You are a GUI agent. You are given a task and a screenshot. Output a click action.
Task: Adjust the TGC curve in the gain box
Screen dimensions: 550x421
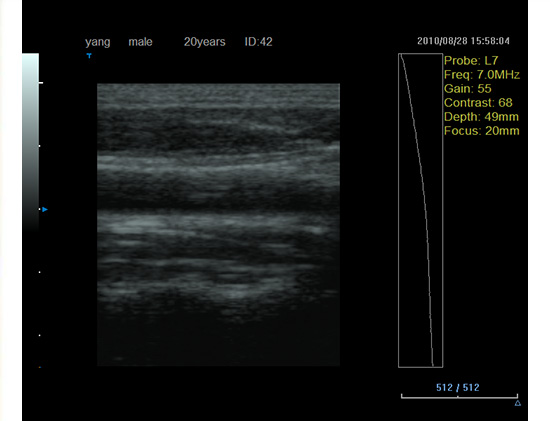[x=421, y=210]
